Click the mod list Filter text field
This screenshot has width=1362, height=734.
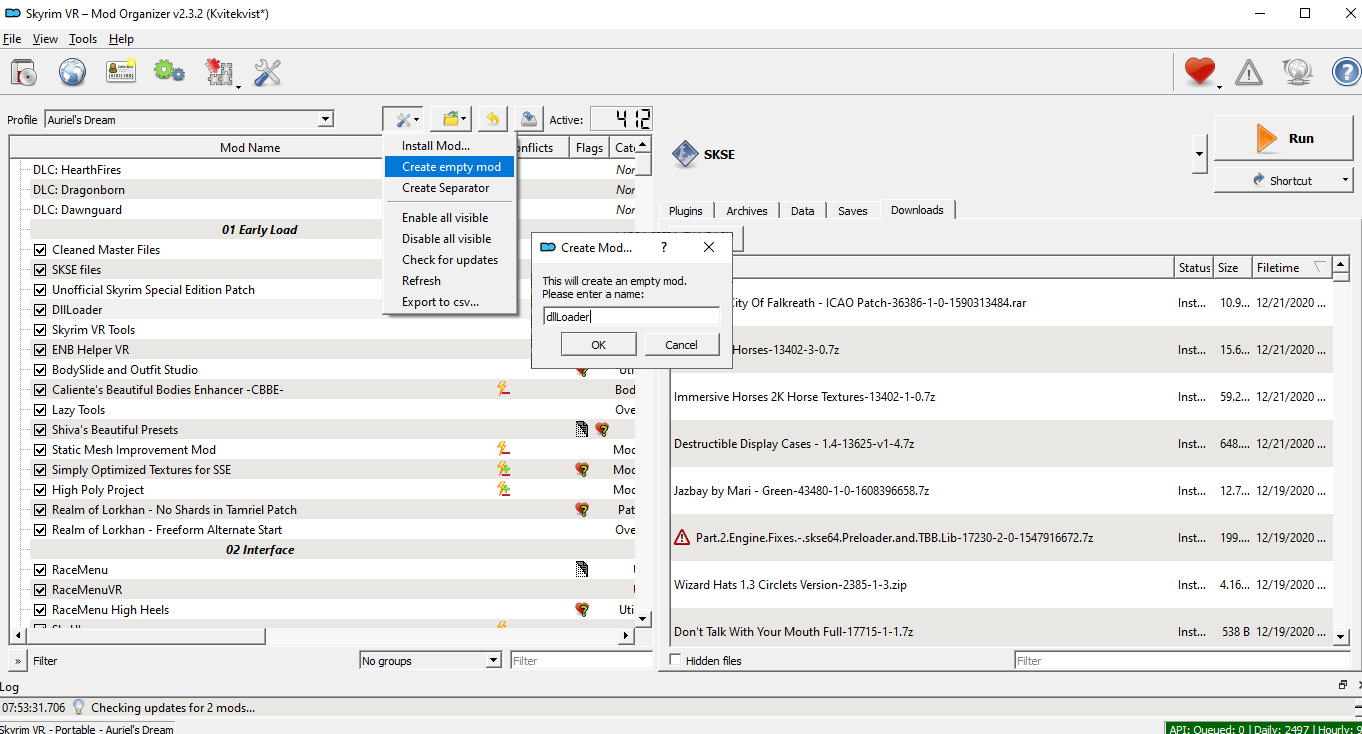tap(581, 660)
